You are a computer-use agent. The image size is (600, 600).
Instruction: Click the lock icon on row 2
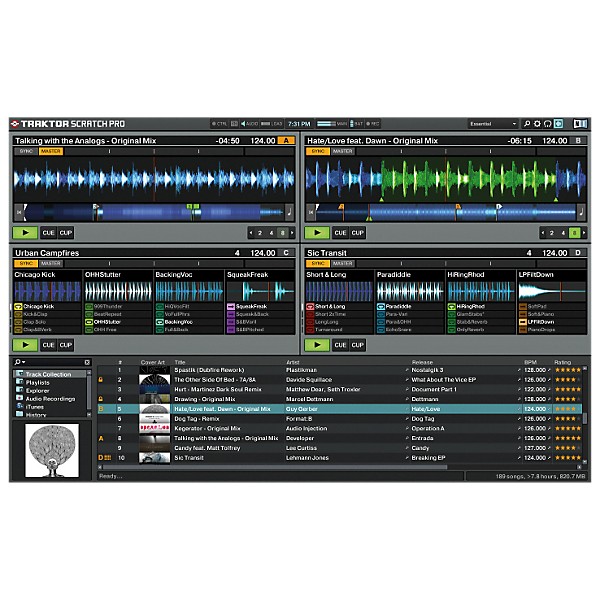[x=101, y=380]
